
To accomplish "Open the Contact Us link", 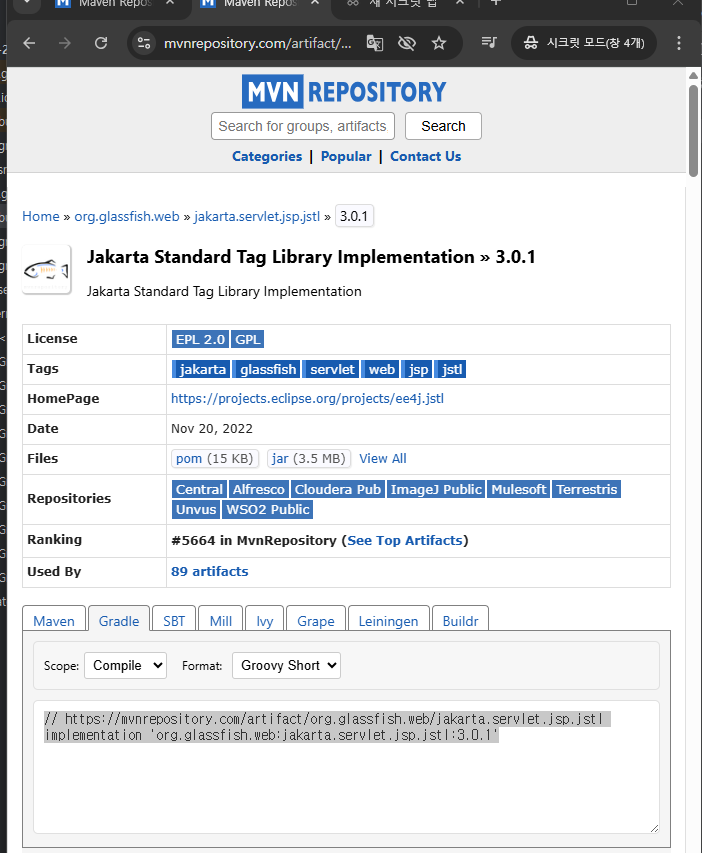I will (x=426, y=157).
